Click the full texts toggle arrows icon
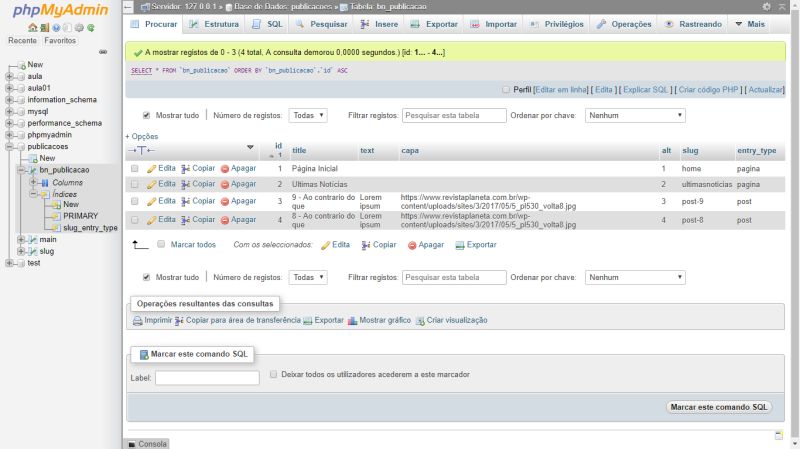The width and height of the screenshot is (800, 449). 141,150
